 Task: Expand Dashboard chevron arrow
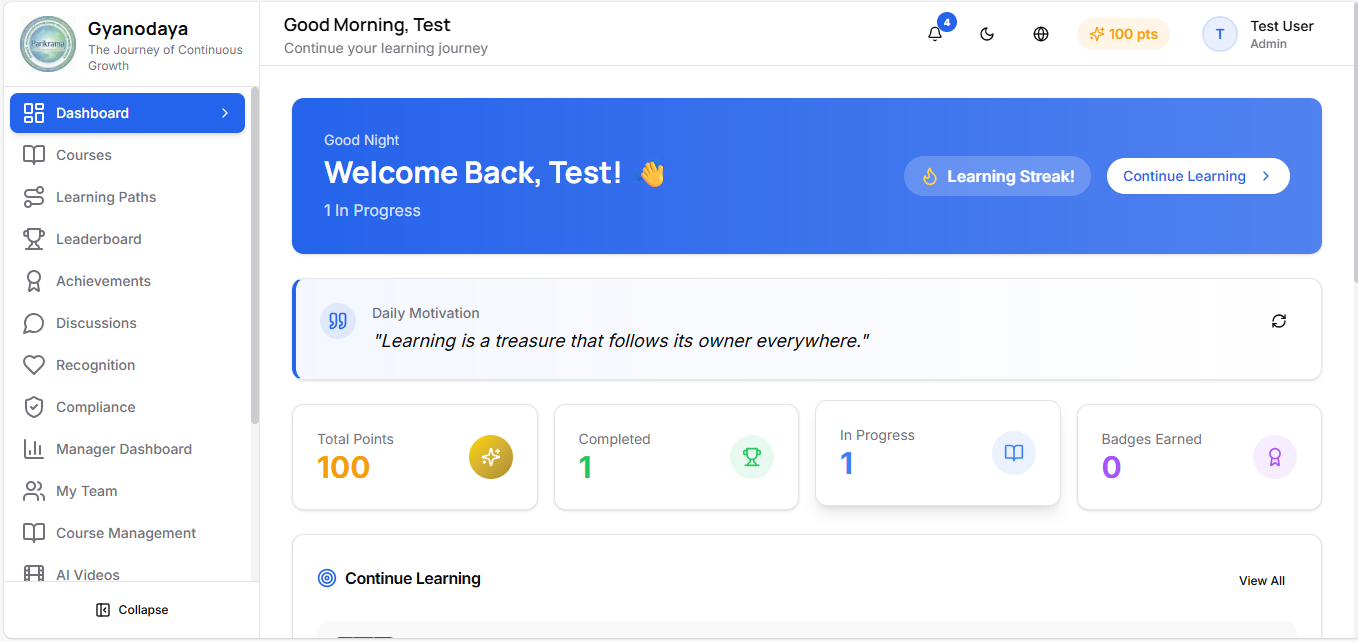(x=225, y=113)
